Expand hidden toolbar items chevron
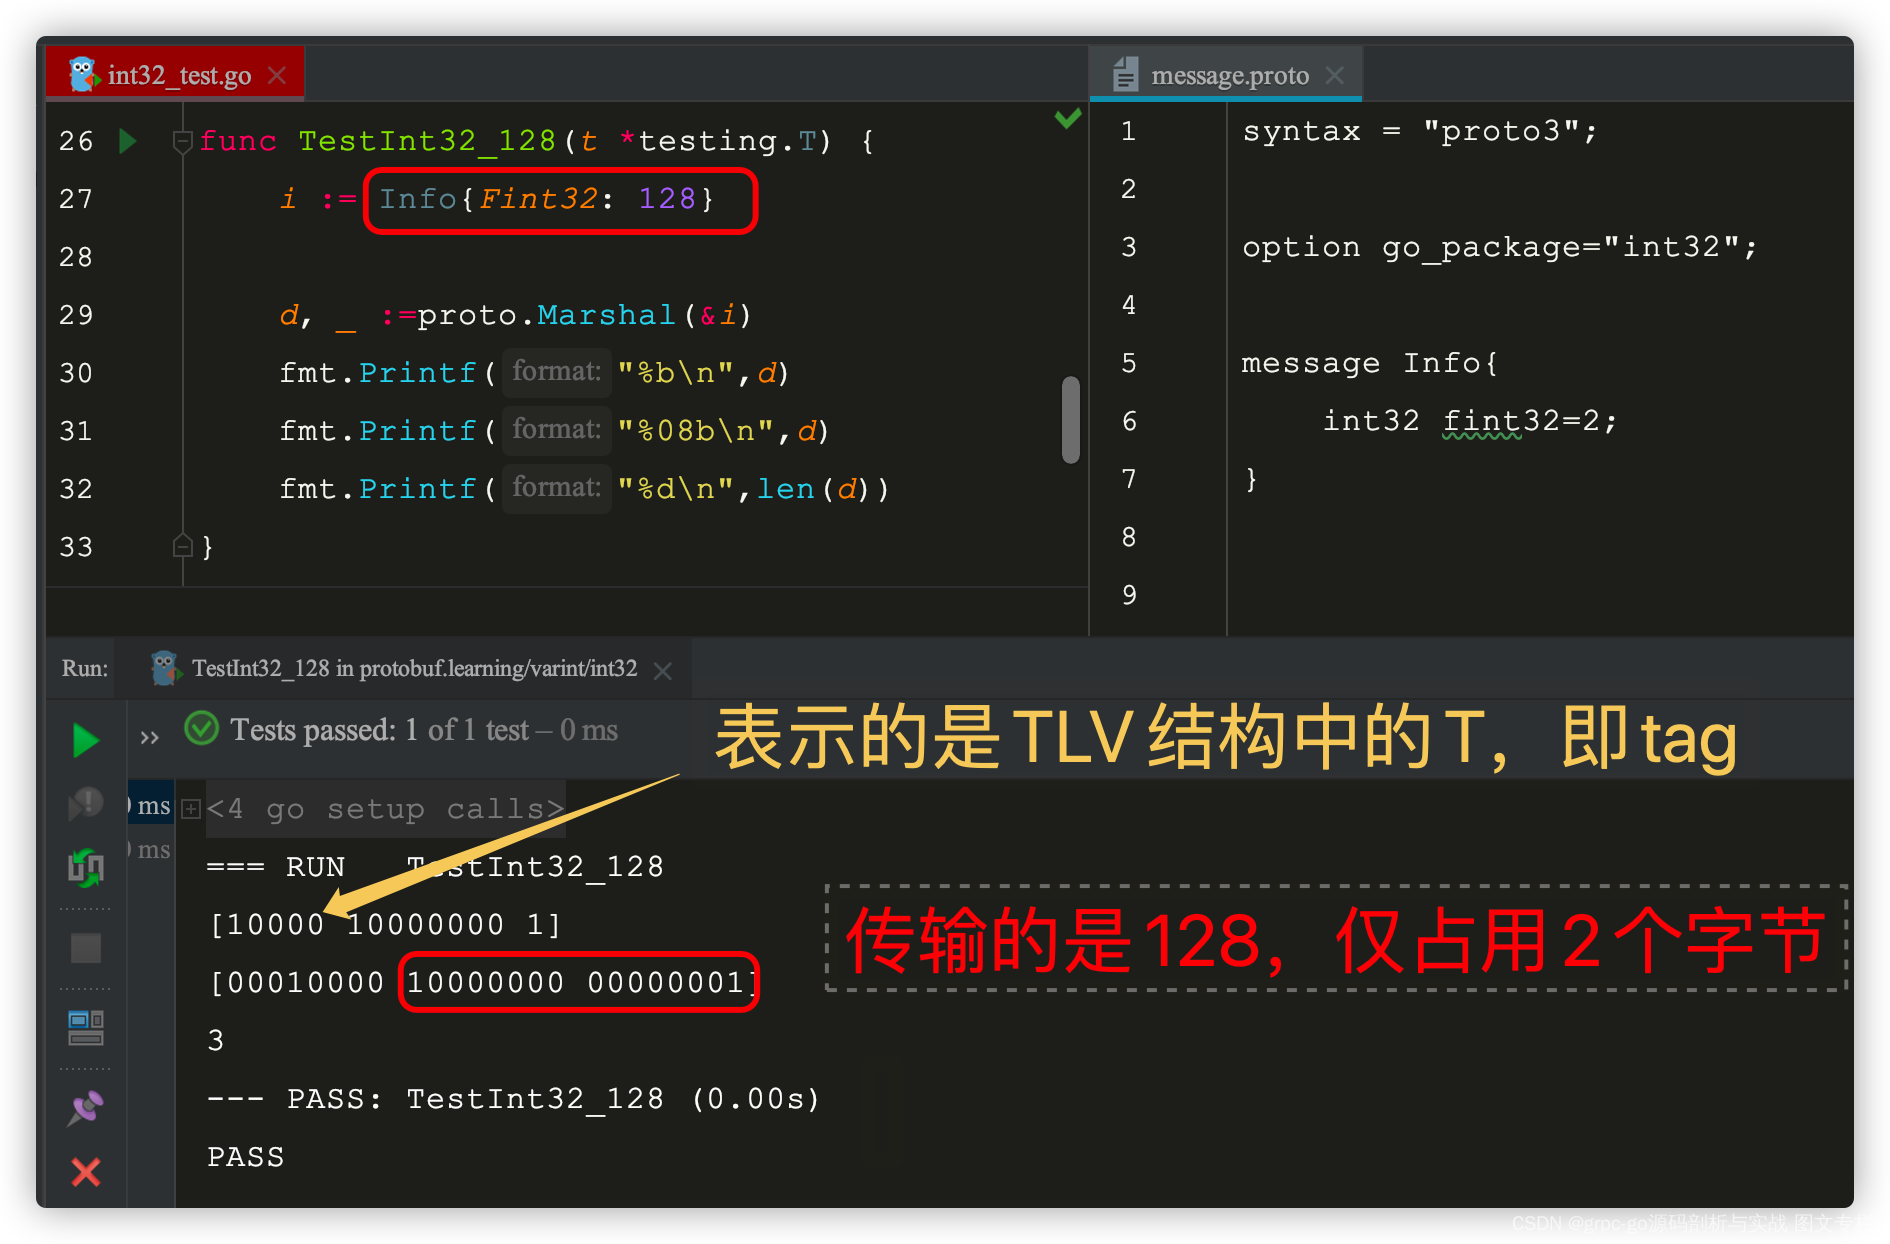1890x1244 pixels. (149, 738)
